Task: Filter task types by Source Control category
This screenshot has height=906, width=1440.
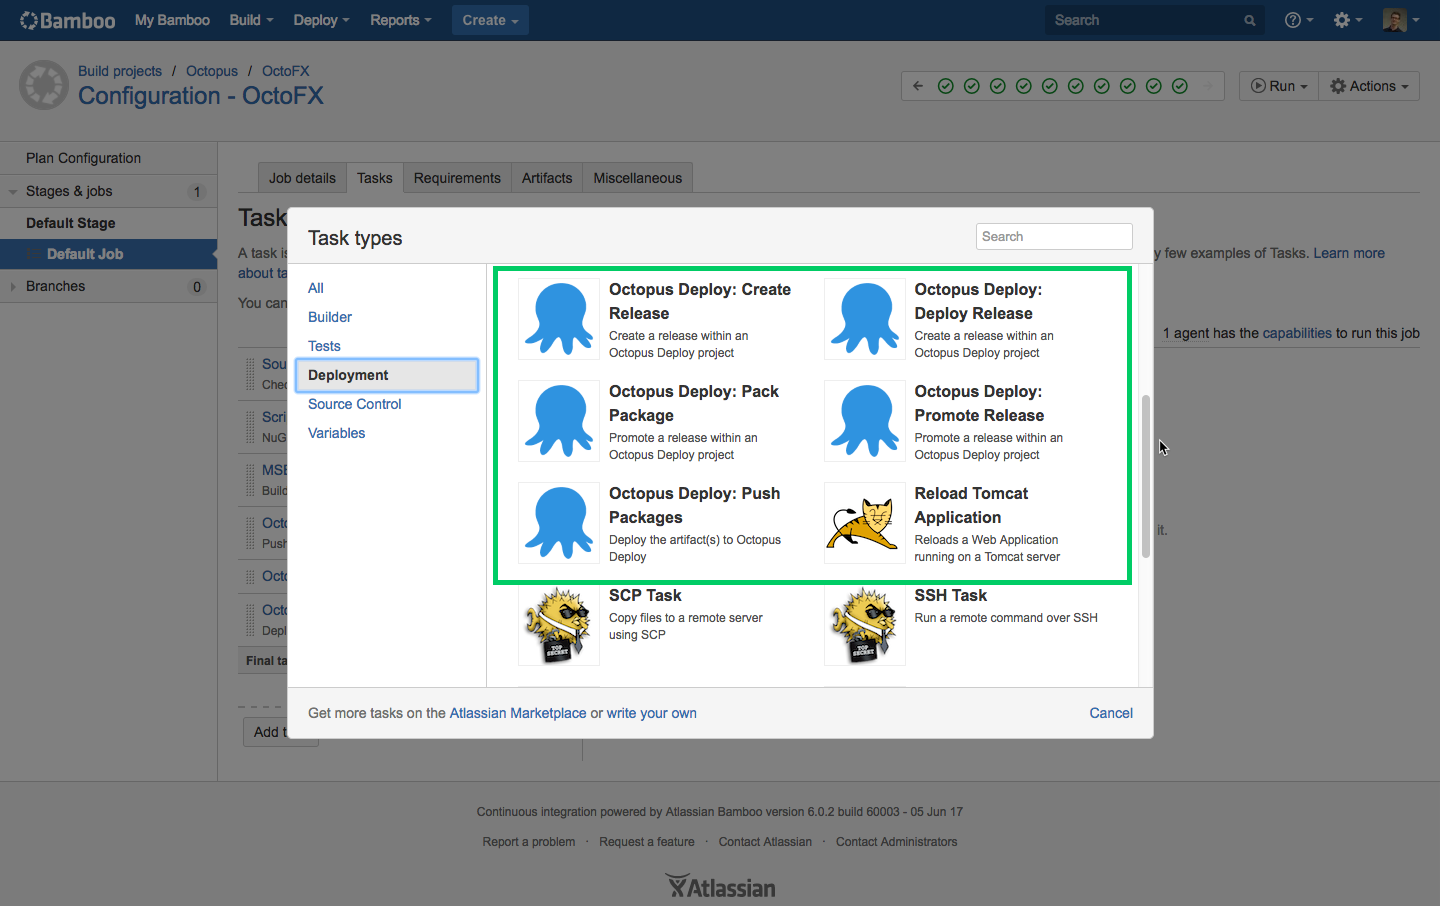Action: point(354,404)
